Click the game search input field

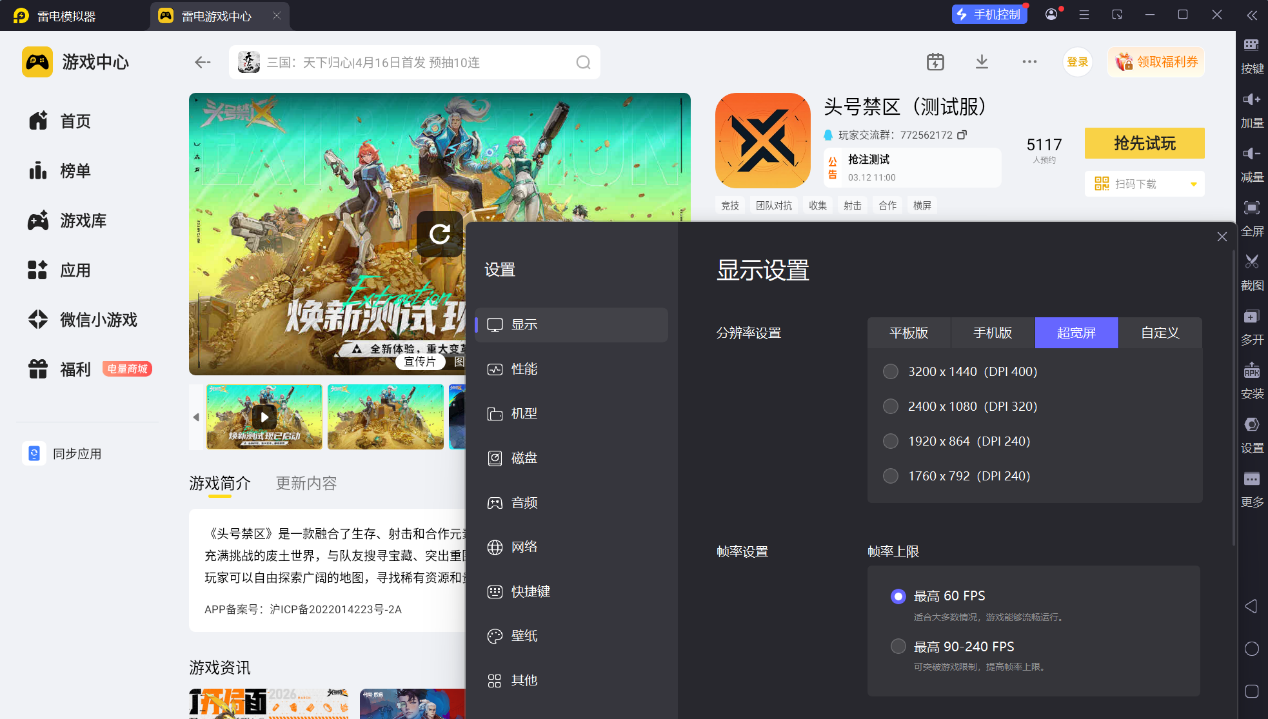click(x=415, y=62)
